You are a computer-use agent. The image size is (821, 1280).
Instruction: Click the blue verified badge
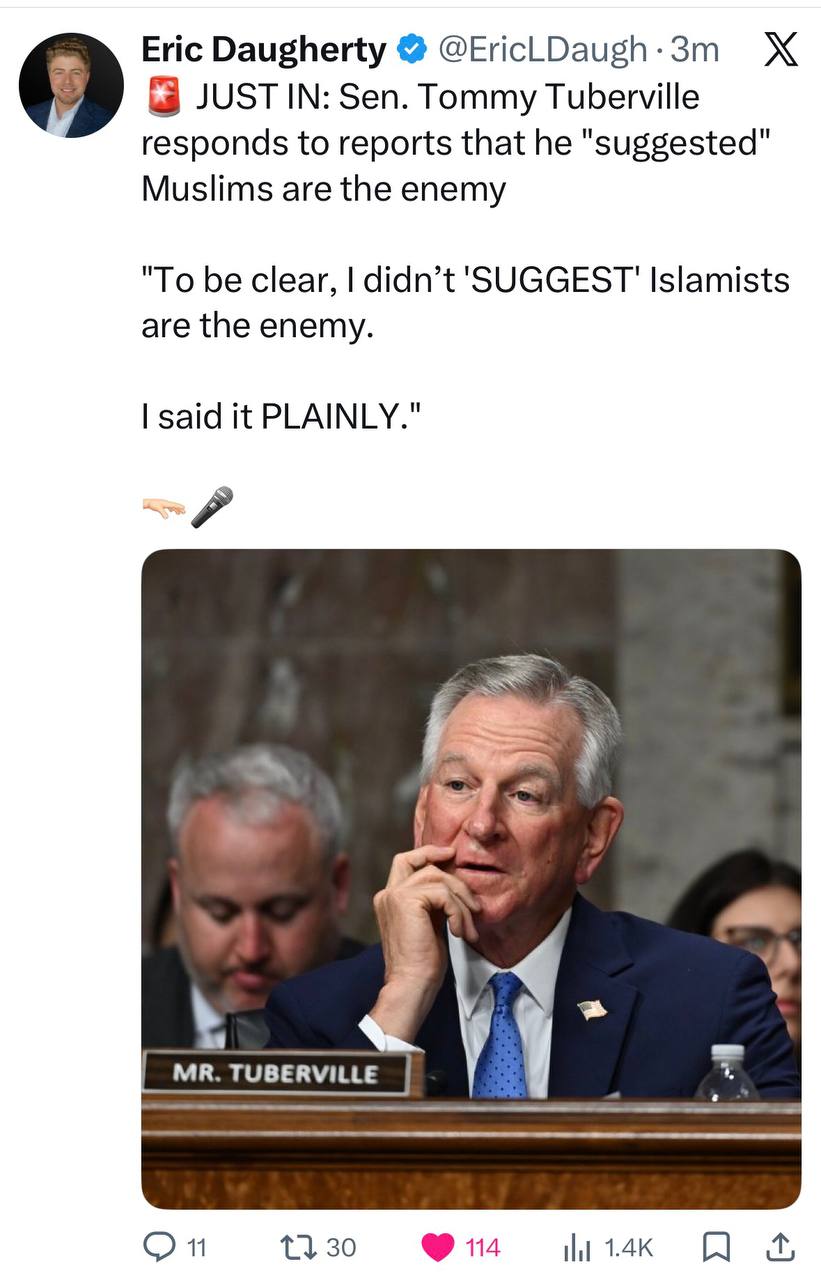(x=411, y=49)
